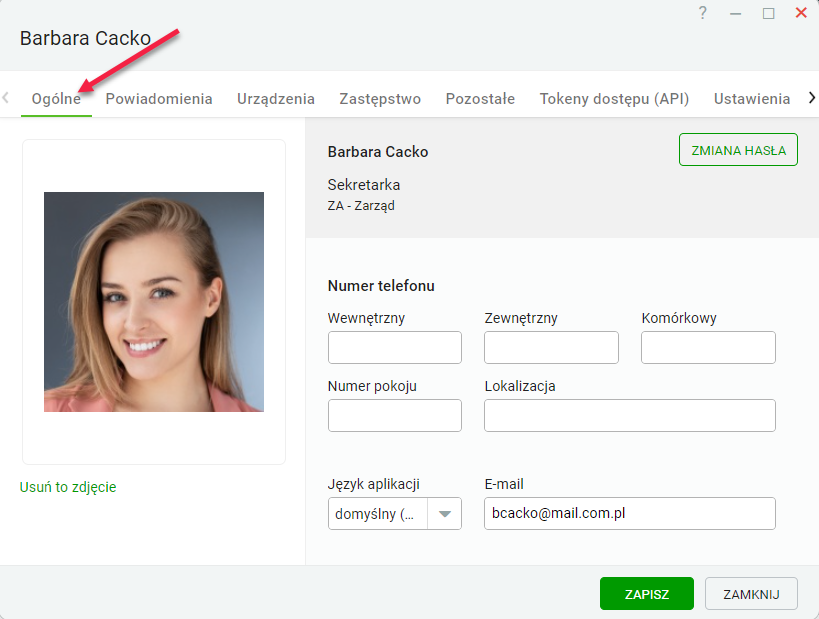Image resolution: width=819 pixels, height=619 pixels.
Task: Close the window with red X
Action: point(801,13)
